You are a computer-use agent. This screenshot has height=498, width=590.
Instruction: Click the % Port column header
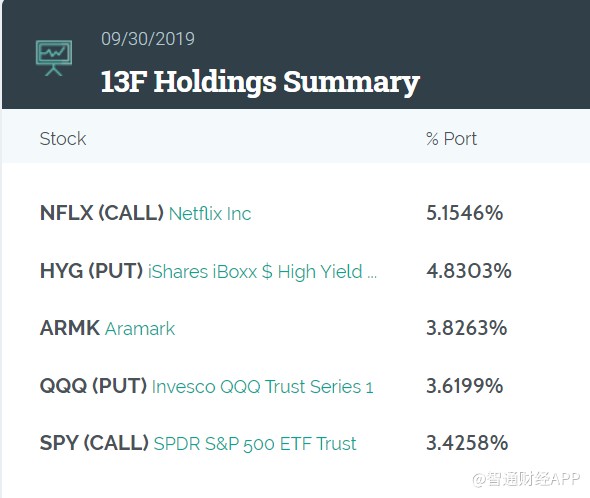(x=452, y=139)
